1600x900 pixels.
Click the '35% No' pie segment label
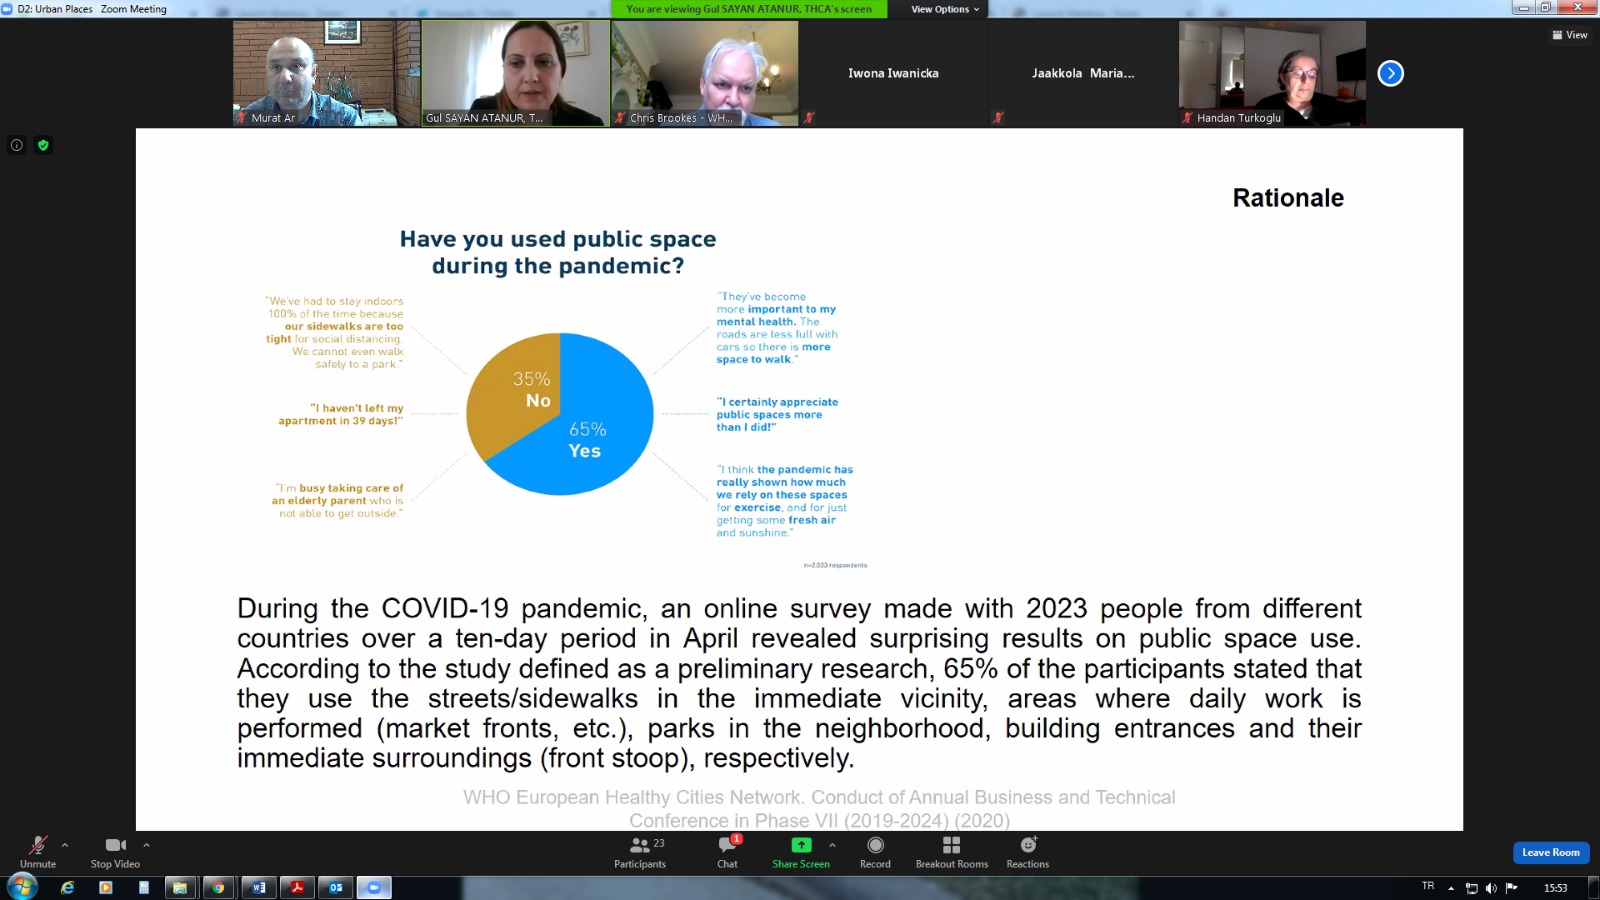(x=533, y=389)
